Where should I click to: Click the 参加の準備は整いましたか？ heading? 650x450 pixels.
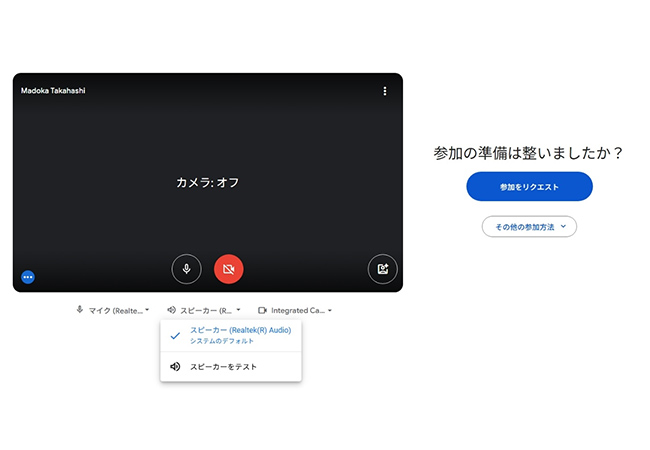(x=529, y=153)
